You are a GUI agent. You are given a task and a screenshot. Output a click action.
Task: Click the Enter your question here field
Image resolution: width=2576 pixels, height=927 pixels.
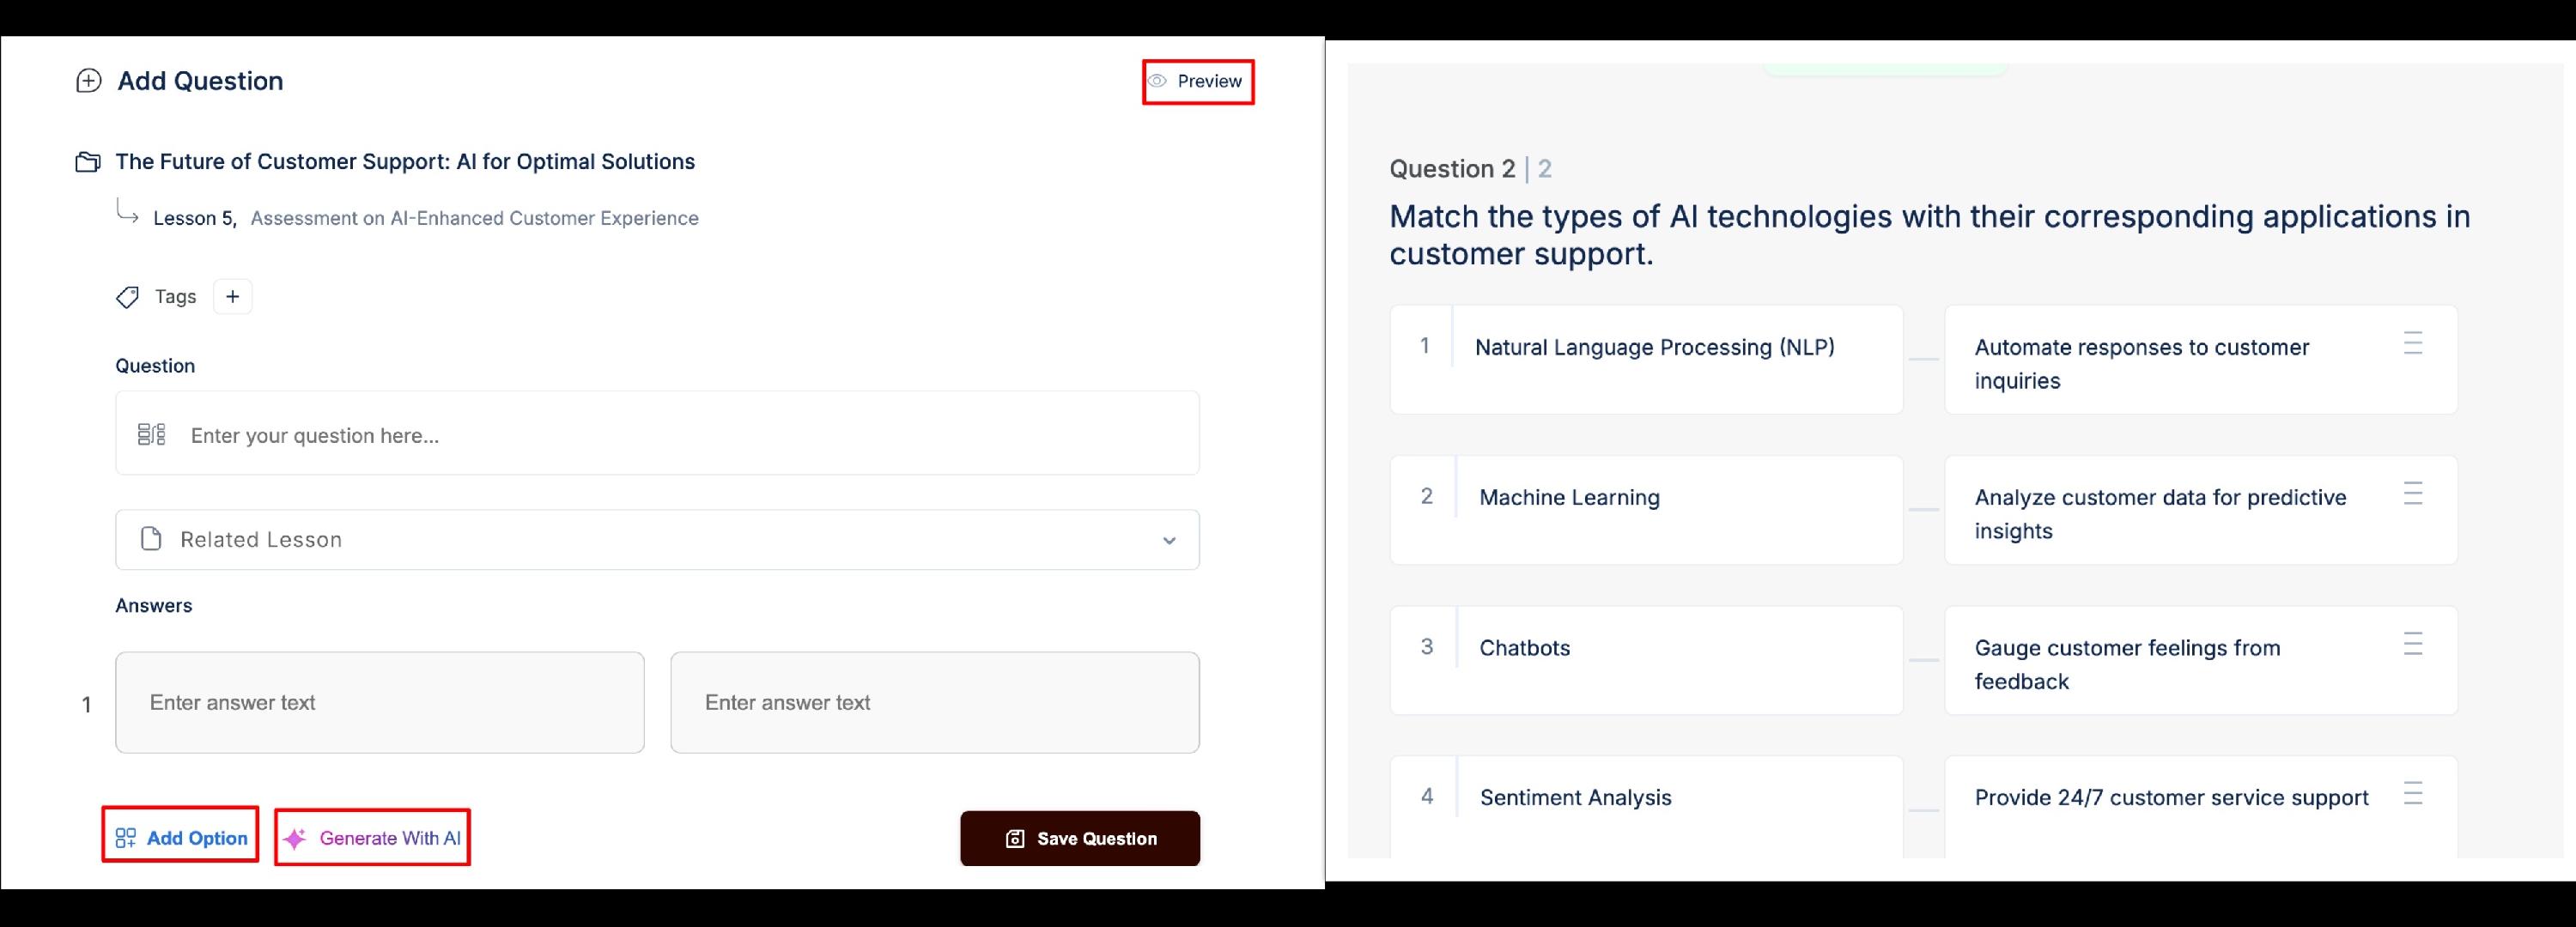pyautogui.click(x=657, y=433)
